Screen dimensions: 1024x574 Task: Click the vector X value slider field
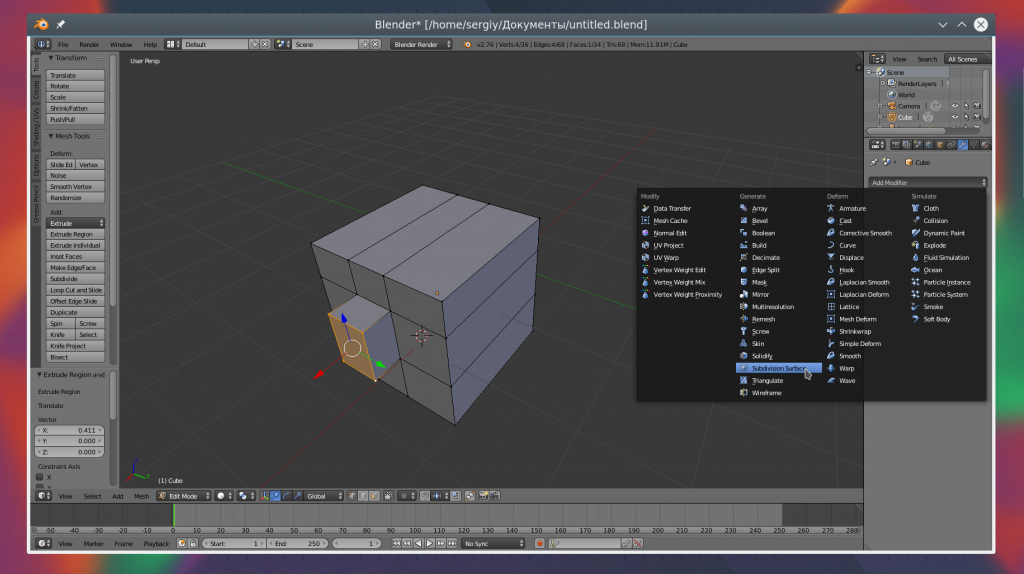click(x=69, y=430)
